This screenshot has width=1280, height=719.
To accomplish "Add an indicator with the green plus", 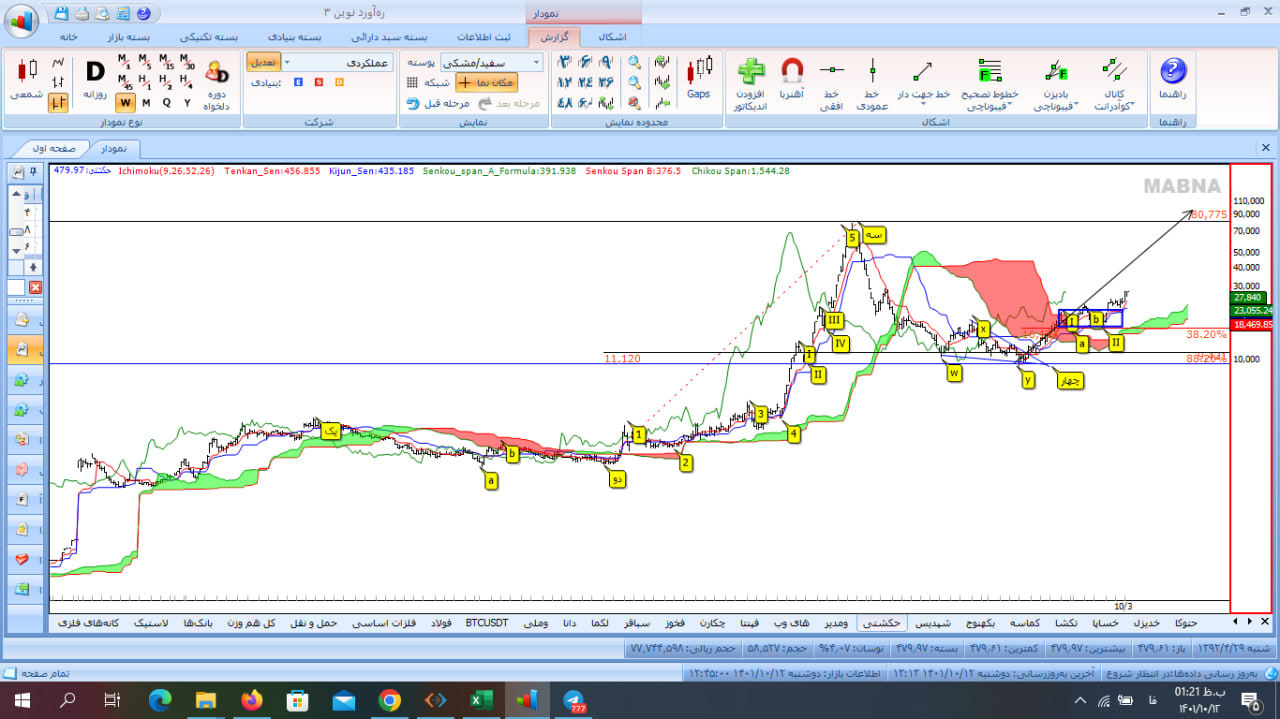I will tap(750, 84).
